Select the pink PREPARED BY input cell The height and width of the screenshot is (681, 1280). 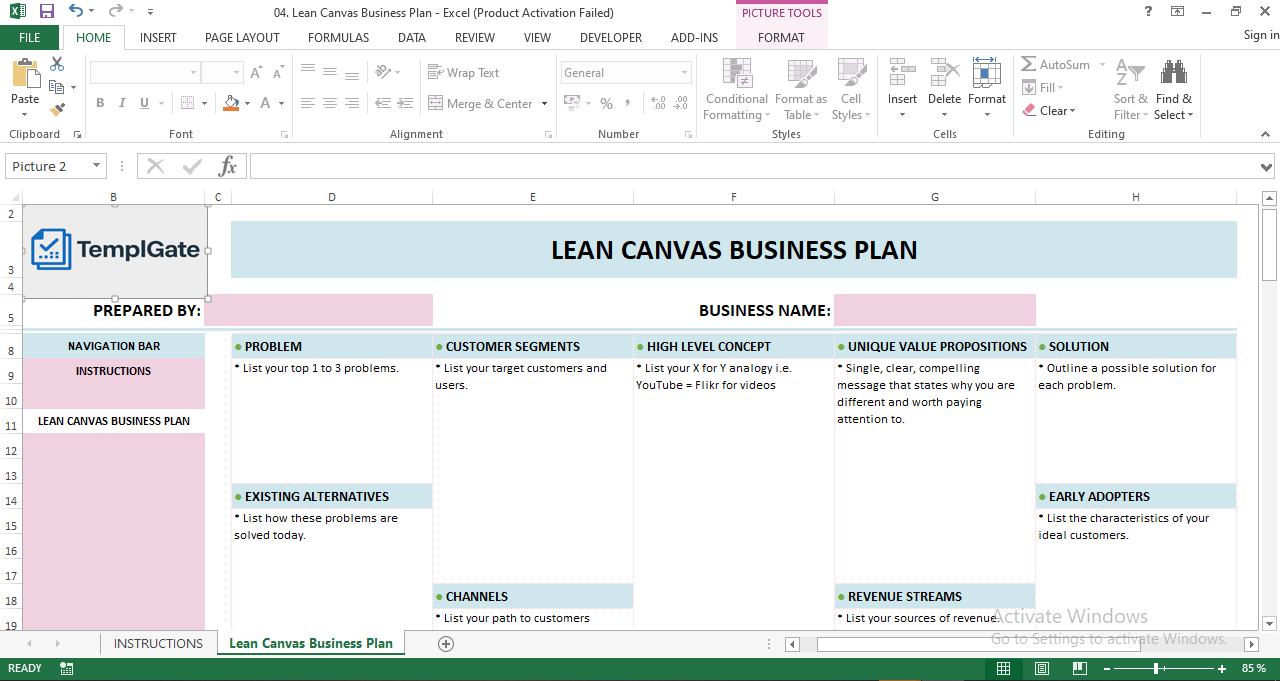tap(318, 310)
